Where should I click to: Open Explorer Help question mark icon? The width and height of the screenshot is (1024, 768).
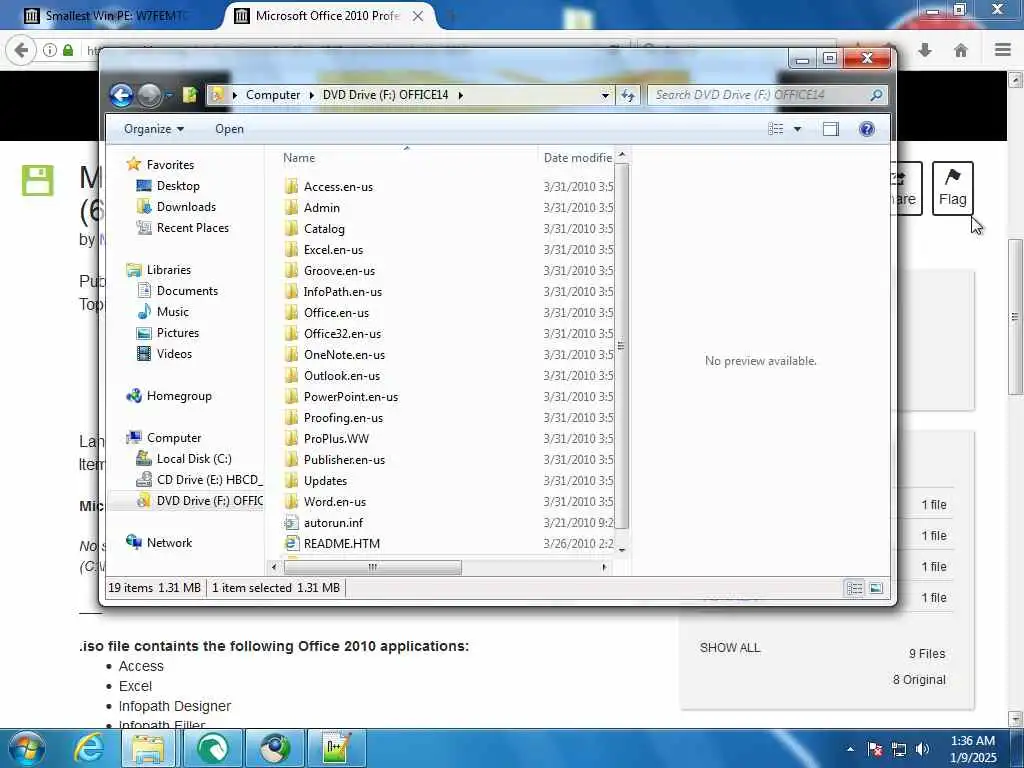click(x=867, y=129)
